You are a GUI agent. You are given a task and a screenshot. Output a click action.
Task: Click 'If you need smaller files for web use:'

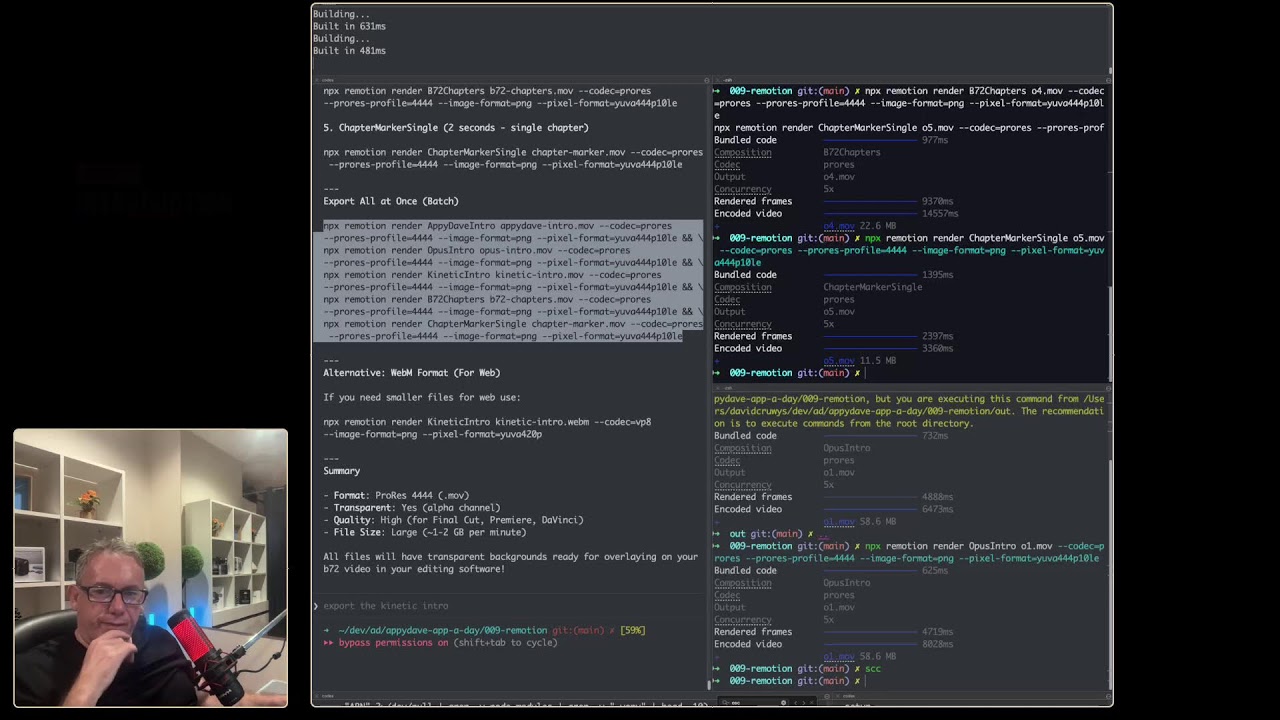(x=421, y=398)
